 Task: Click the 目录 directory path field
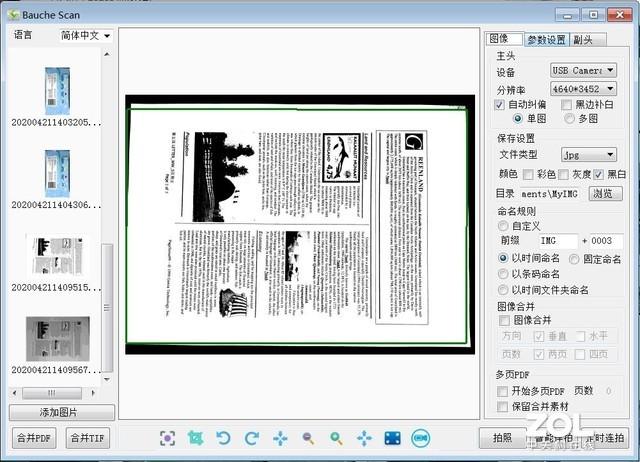(552, 194)
